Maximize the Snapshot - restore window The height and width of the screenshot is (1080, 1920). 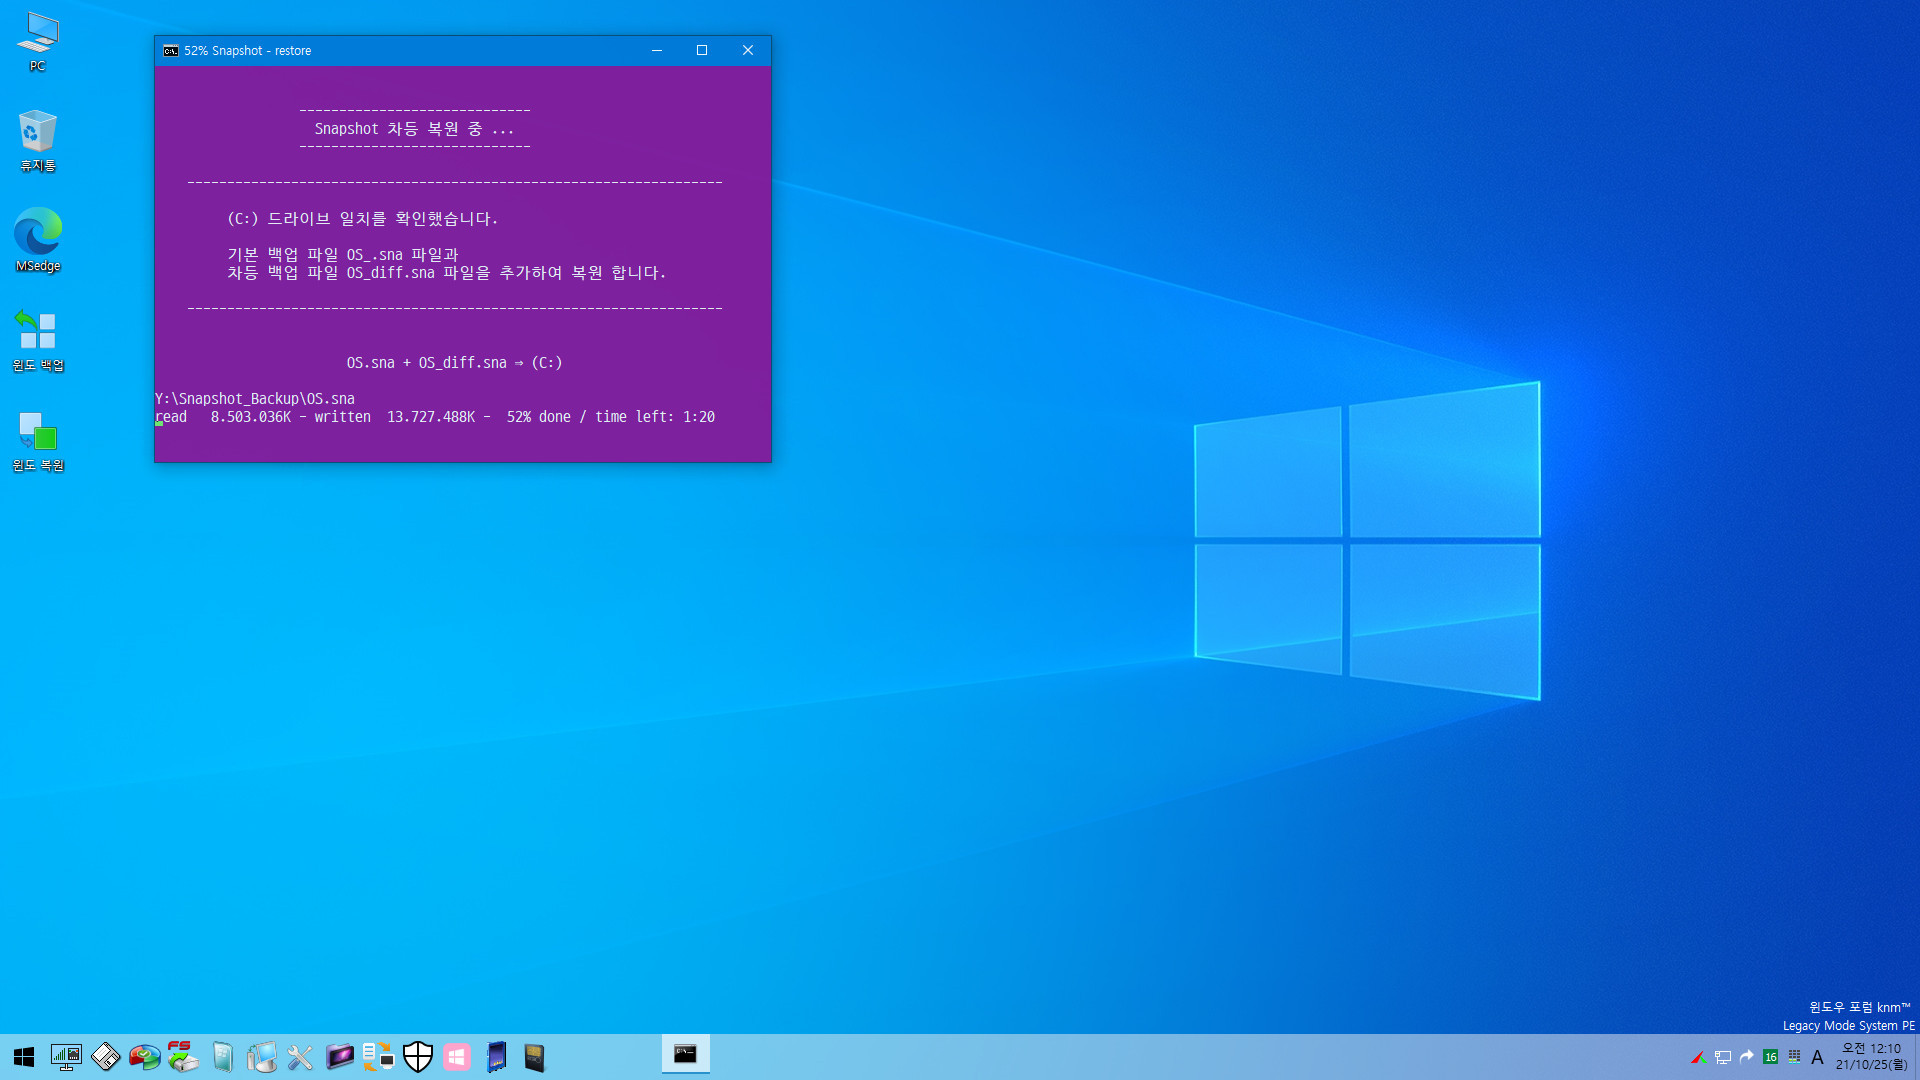click(x=702, y=50)
